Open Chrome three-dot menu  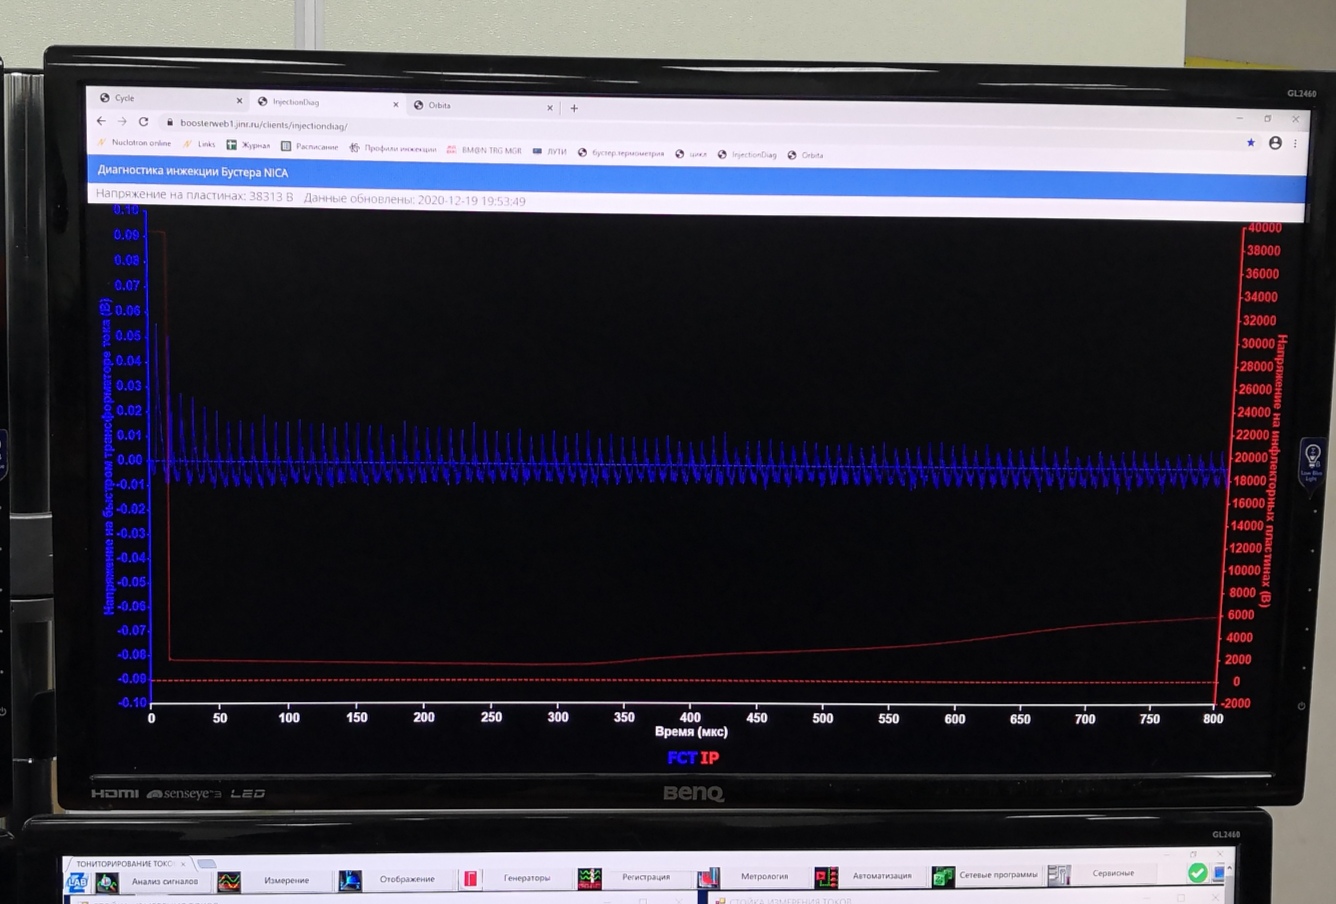[1295, 143]
